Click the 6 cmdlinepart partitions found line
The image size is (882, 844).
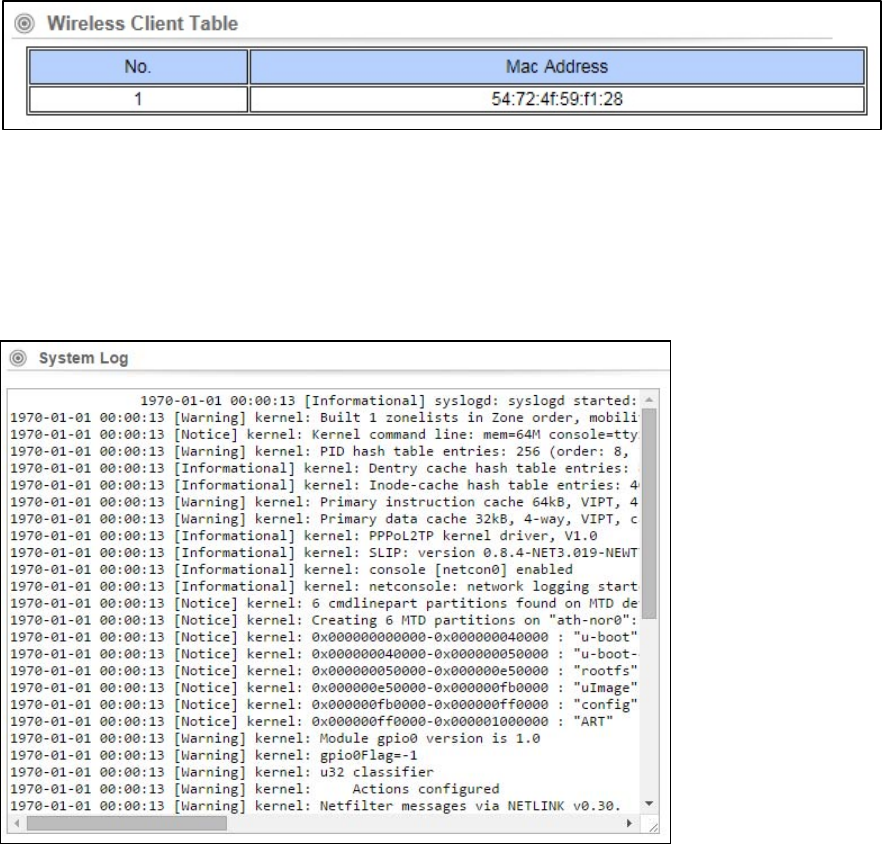point(324,603)
